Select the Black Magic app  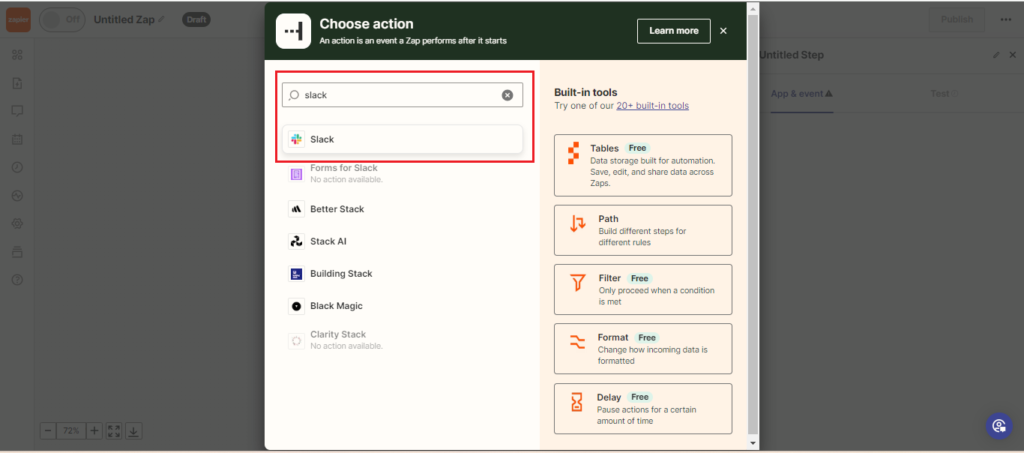coord(402,305)
